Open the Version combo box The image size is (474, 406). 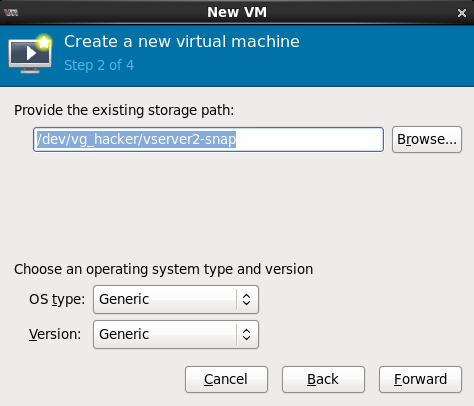176,334
